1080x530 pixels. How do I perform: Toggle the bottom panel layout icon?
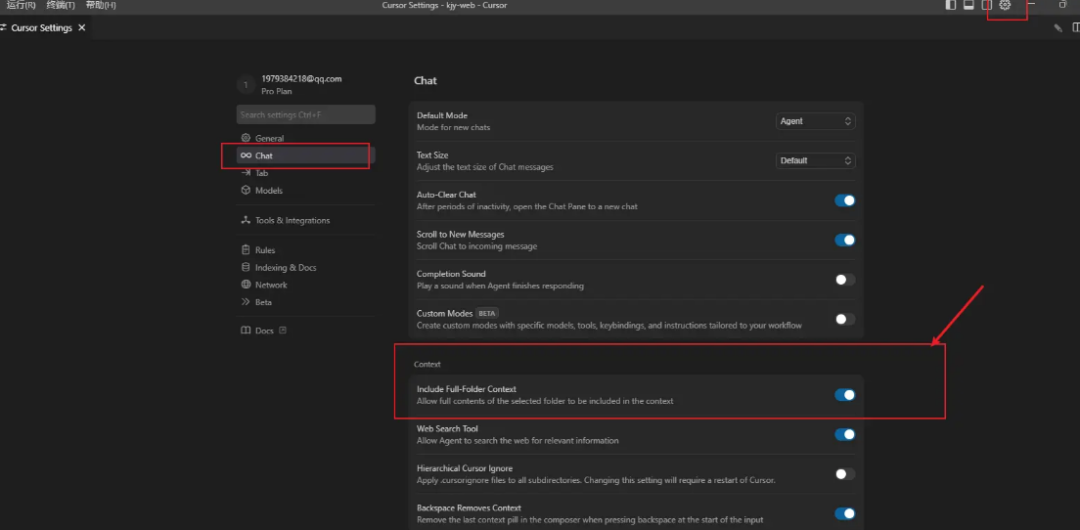coord(968,6)
